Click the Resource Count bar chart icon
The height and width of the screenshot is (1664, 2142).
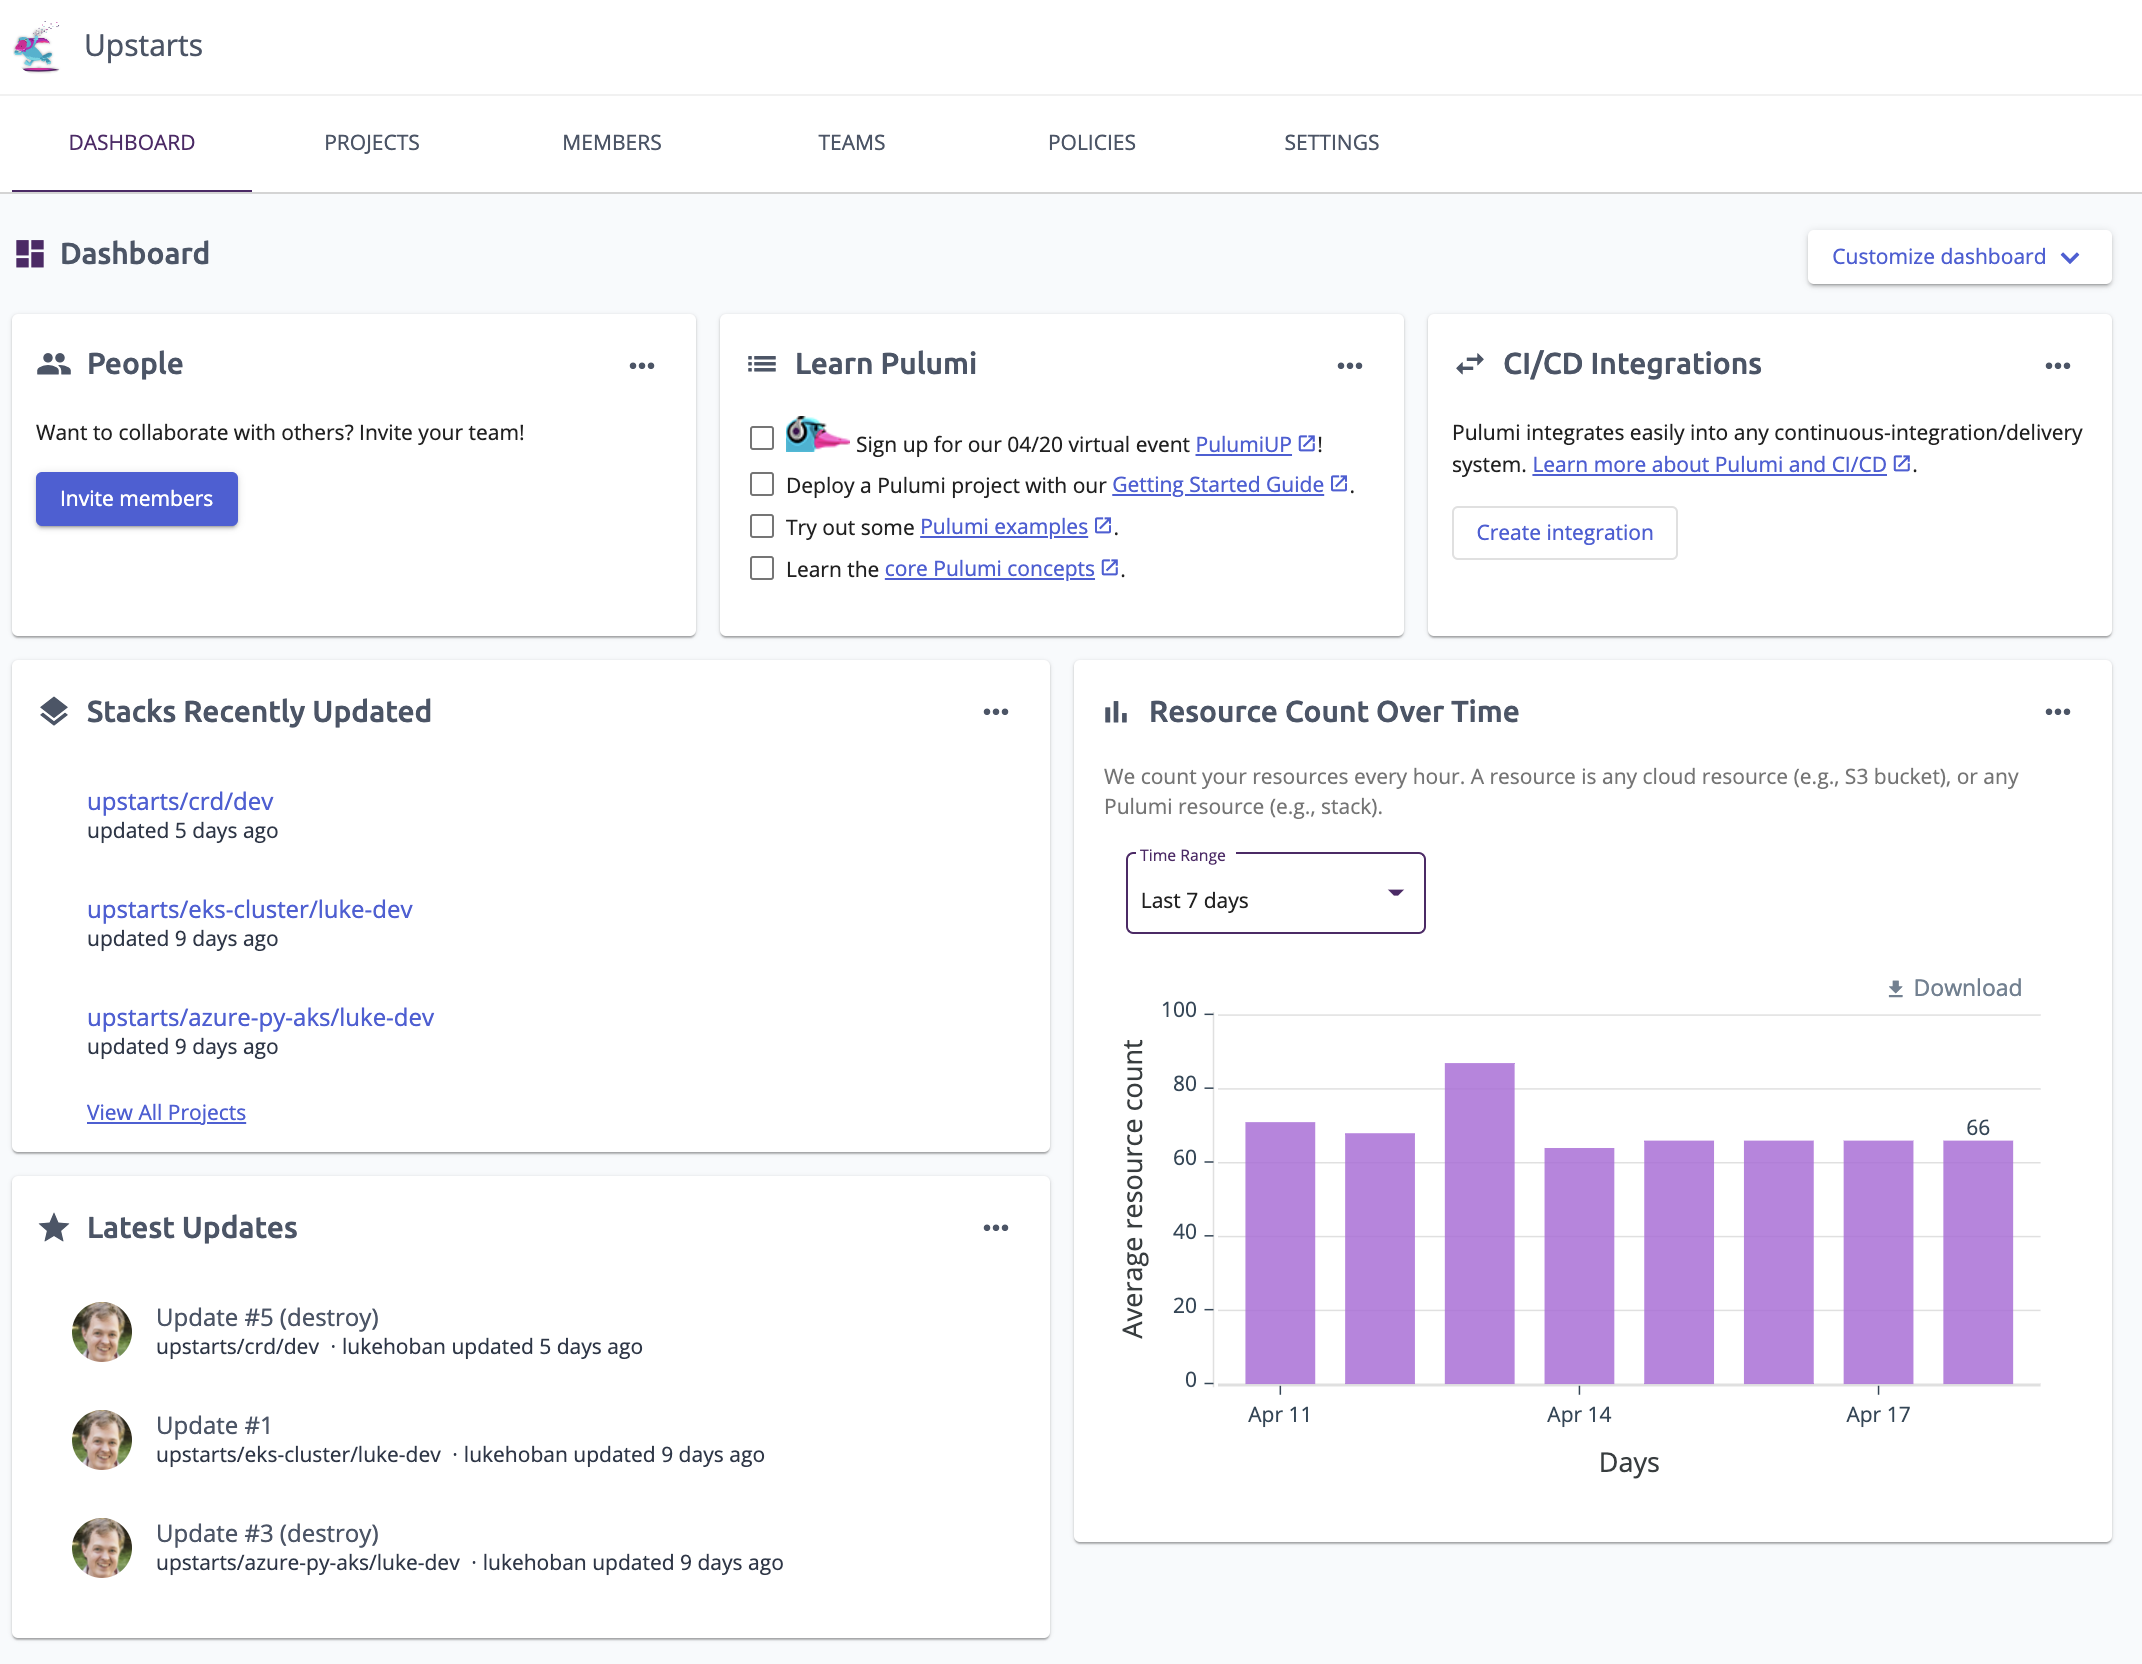pyautogui.click(x=1116, y=712)
